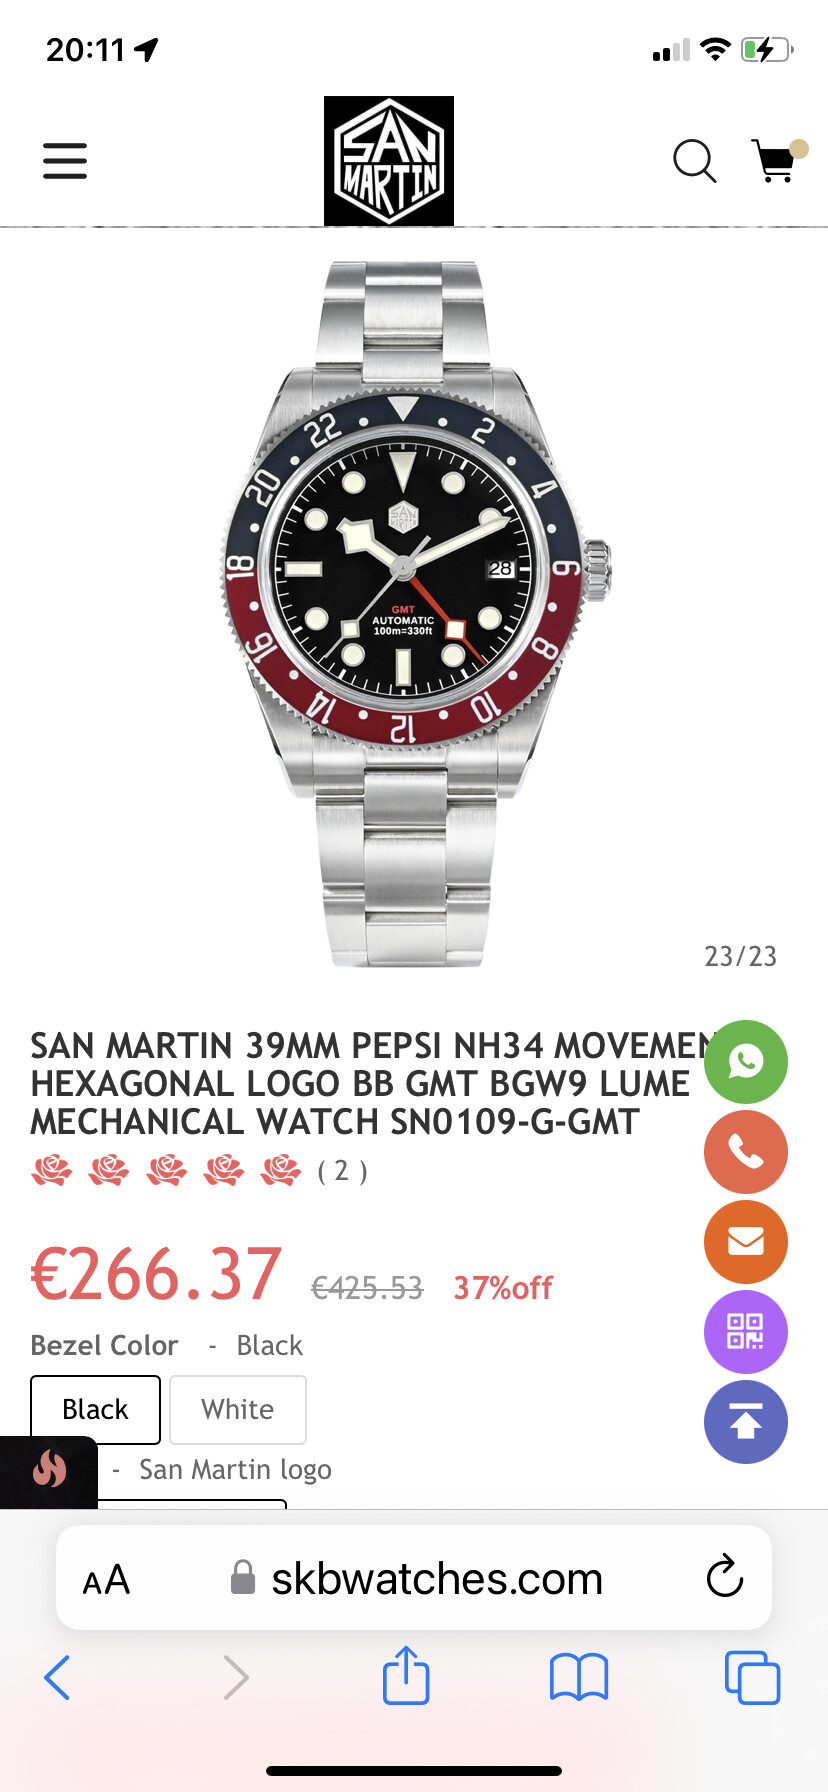This screenshot has height=1792, width=828.
Task: Go back to the previous page
Action: pos(57,1677)
